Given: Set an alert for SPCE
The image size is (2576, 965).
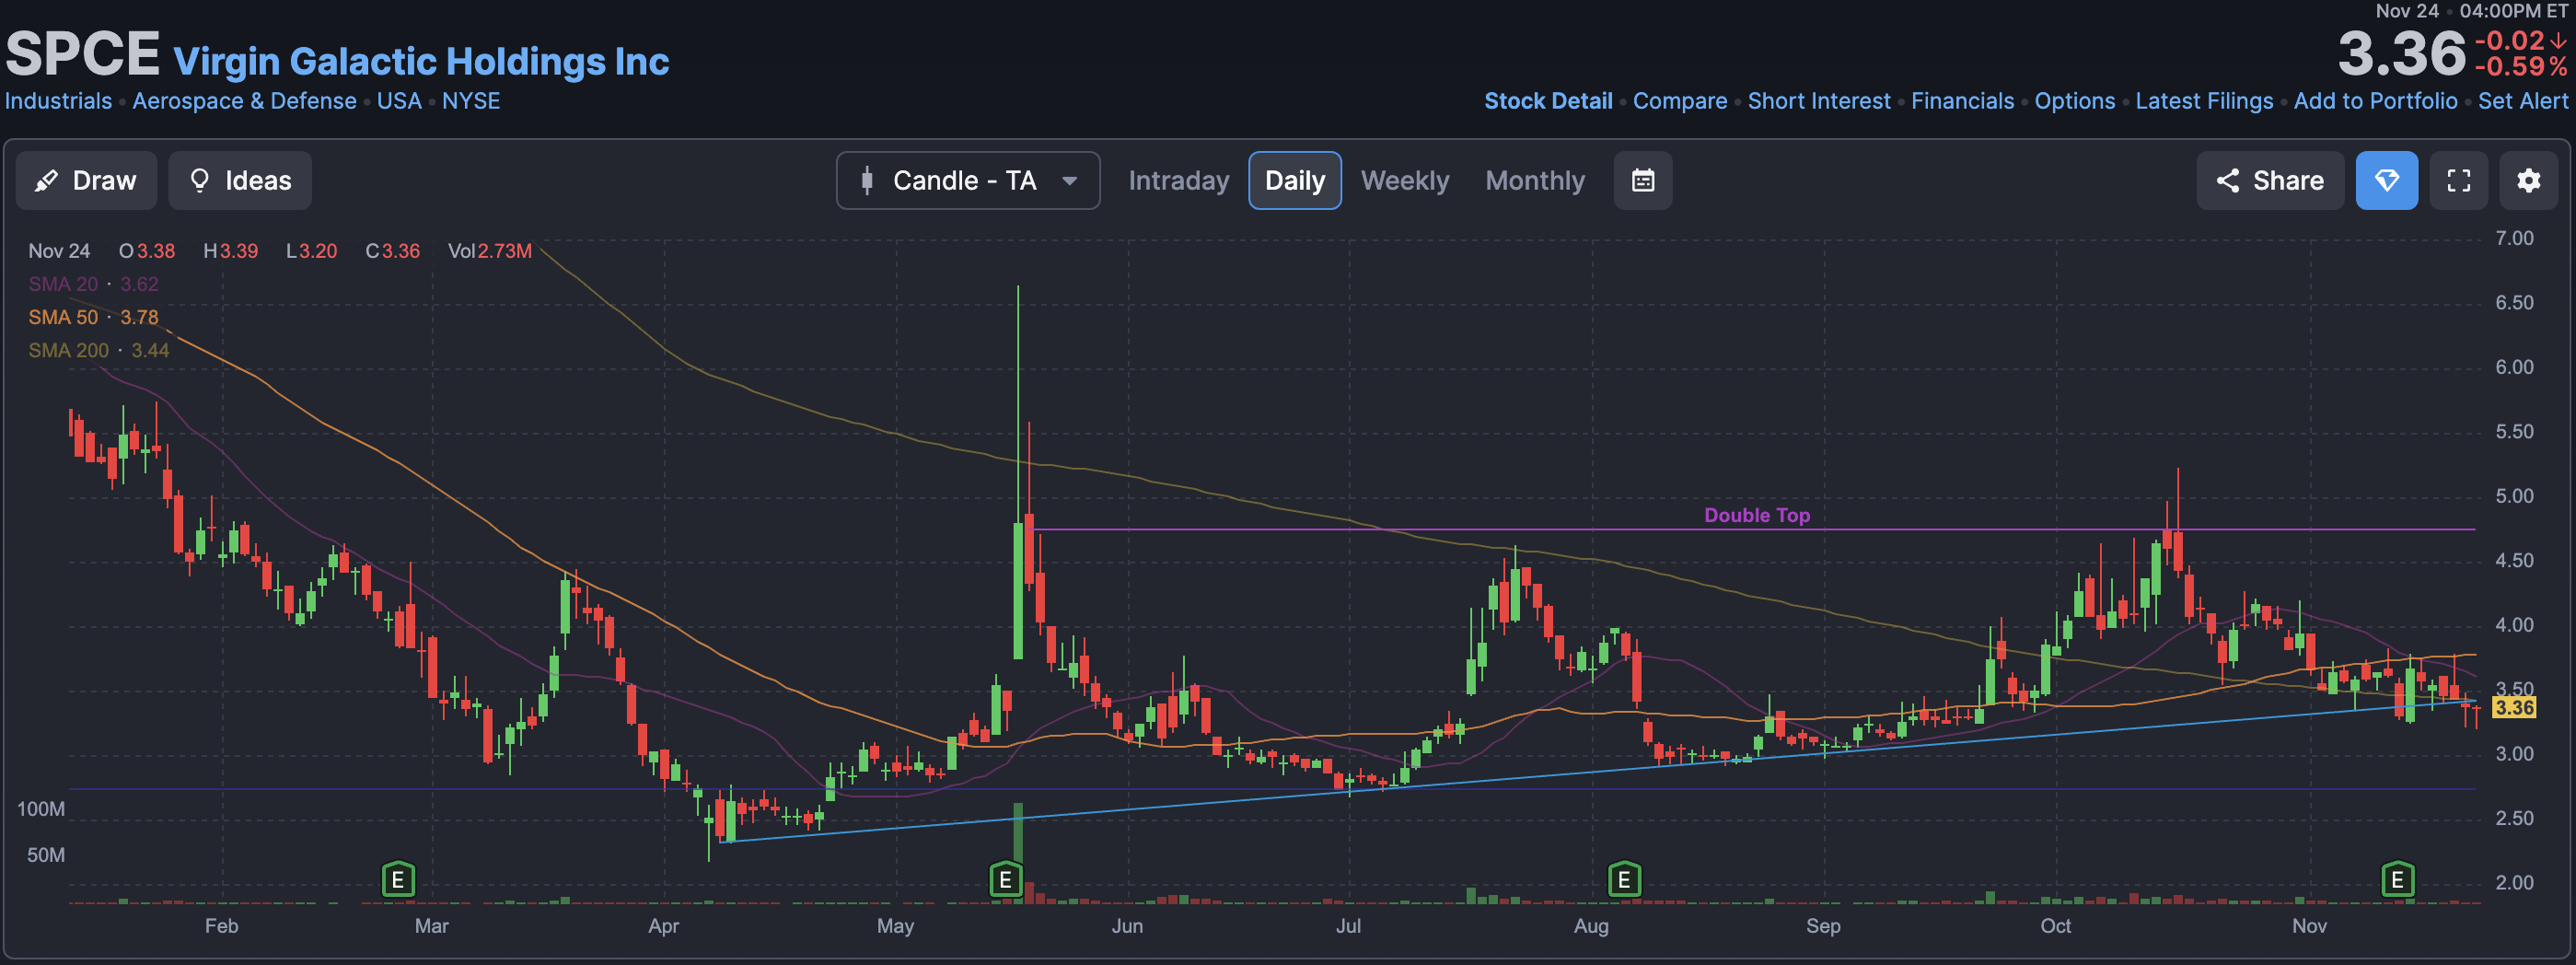Looking at the screenshot, I should coord(2522,101).
